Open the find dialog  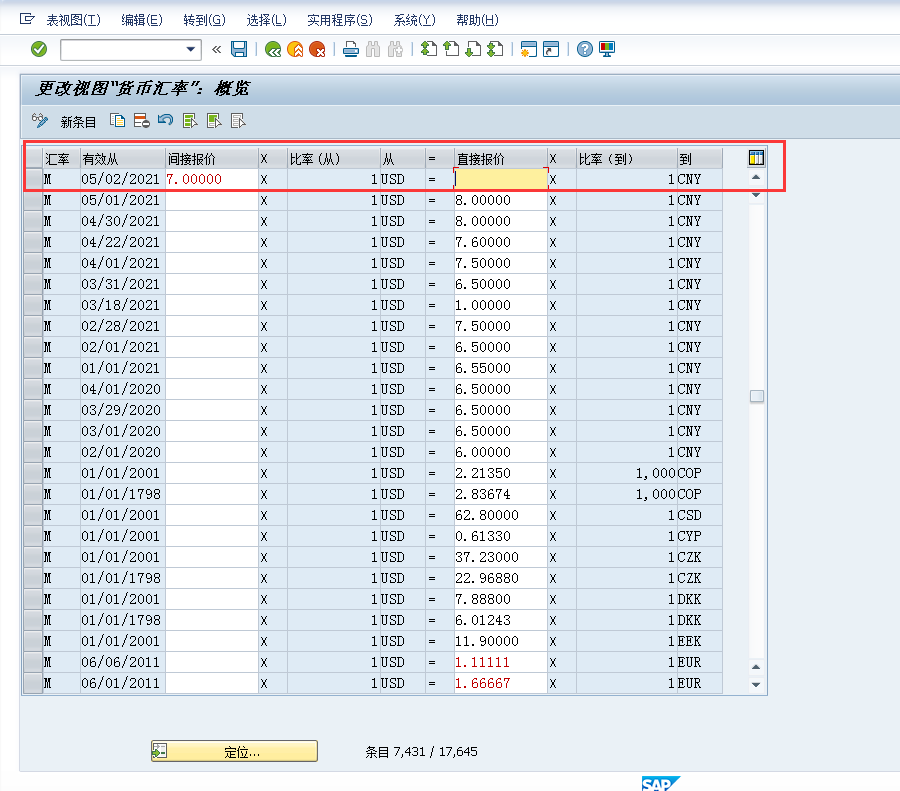(370, 48)
